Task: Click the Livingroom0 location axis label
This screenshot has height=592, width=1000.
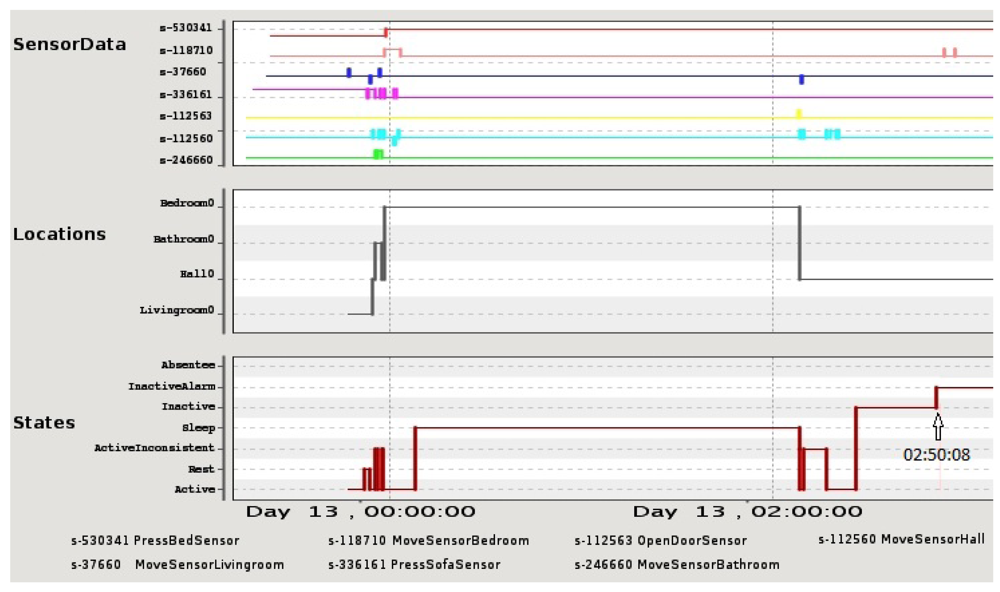Action: click(x=177, y=311)
